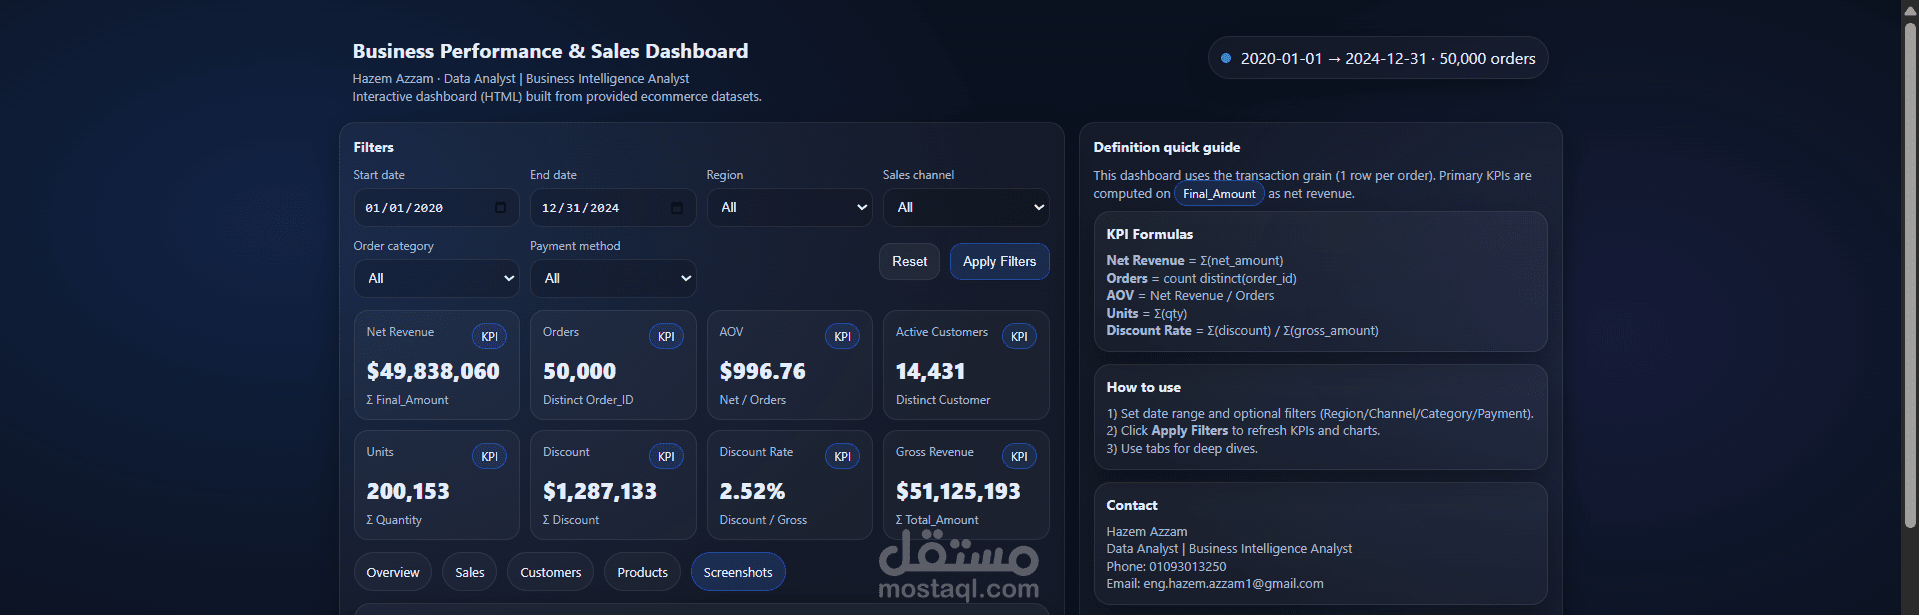Click the Discount Rate value 2.52%

point(752,492)
